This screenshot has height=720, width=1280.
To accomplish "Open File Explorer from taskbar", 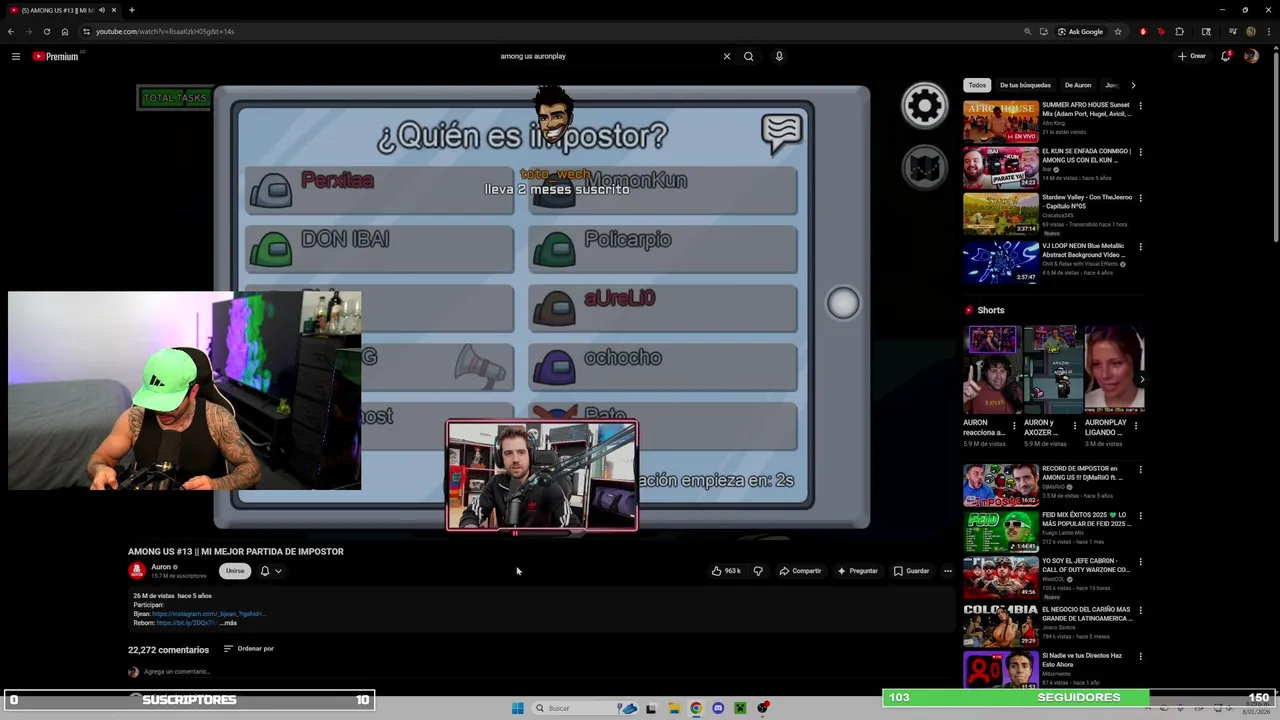I will [673, 708].
